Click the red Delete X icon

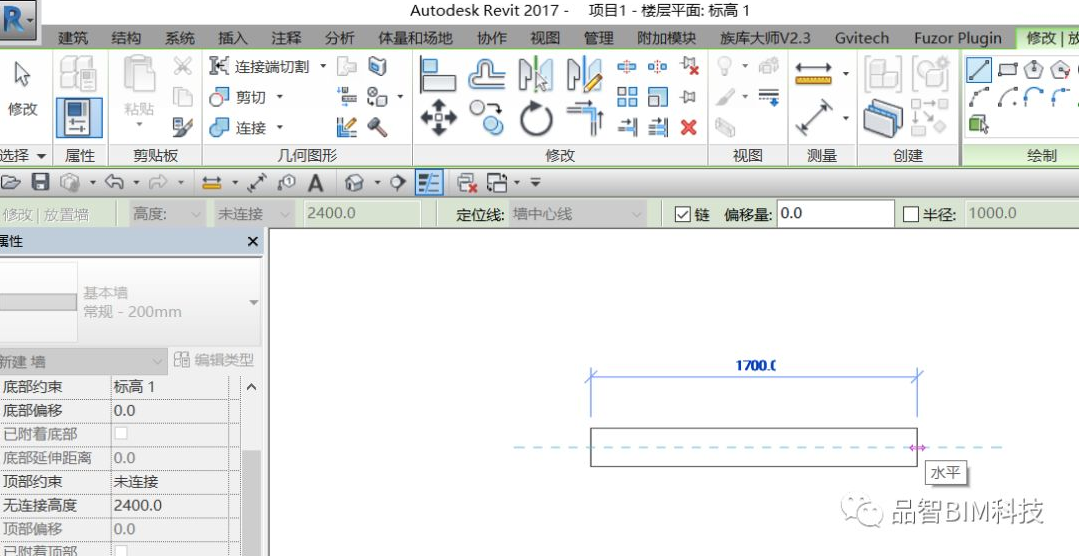688,127
